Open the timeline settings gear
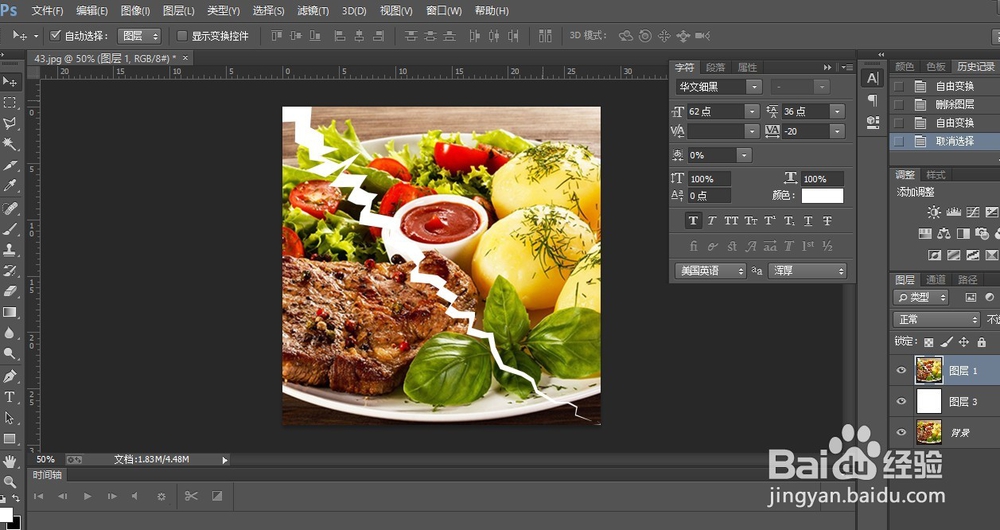Screen dimensions: 1000x530 [161, 496]
